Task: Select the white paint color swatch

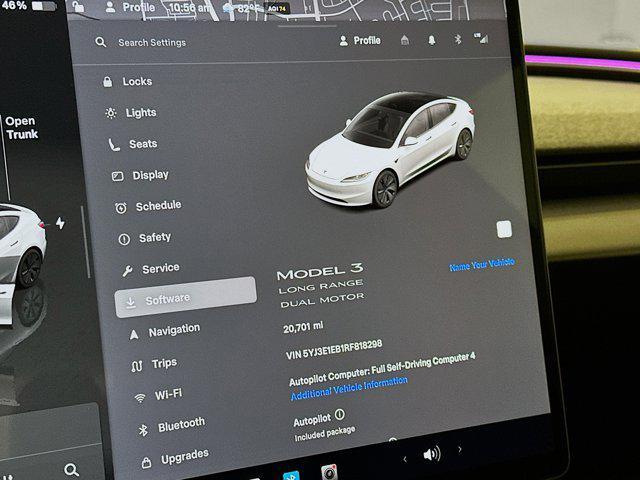Action: coord(504,229)
